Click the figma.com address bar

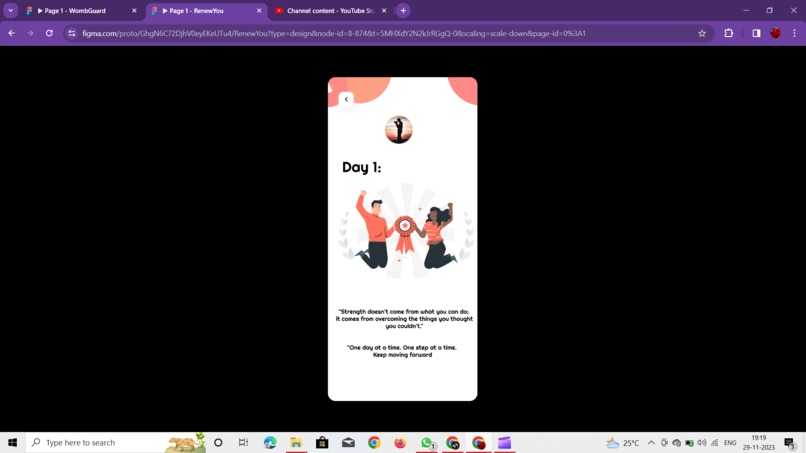coord(386,33)
